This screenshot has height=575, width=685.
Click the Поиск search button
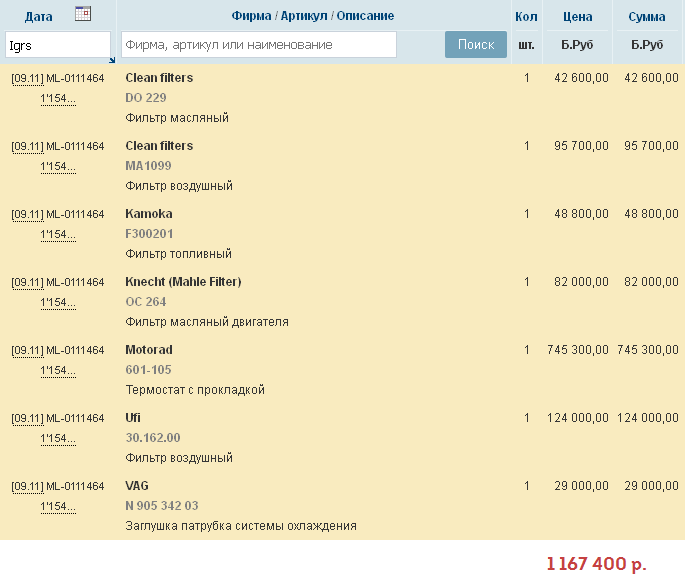476,45
